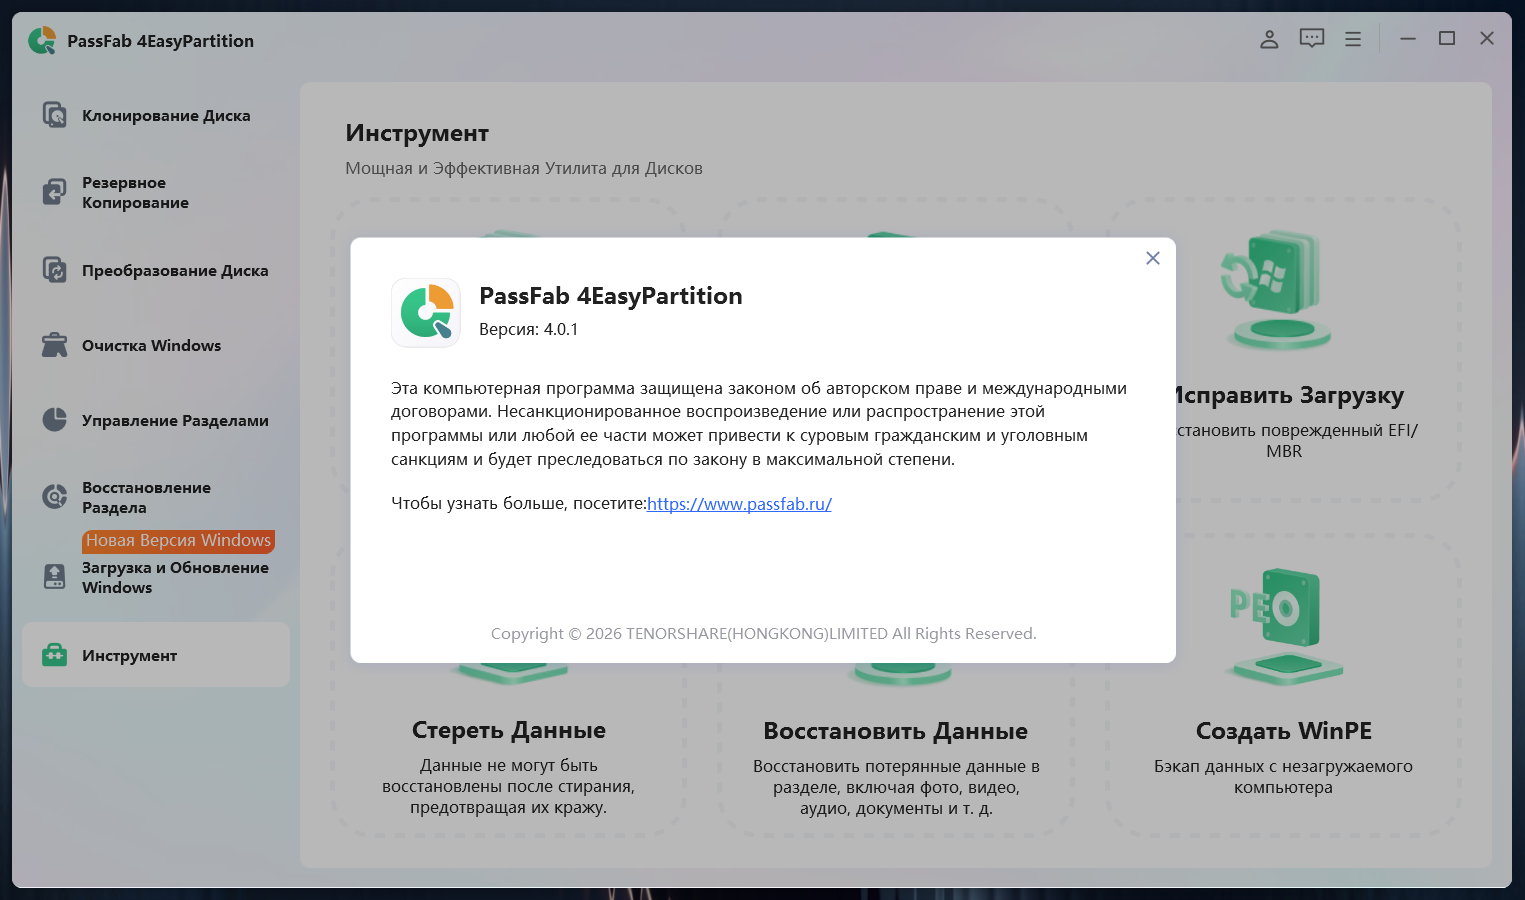
Task: Close the About dialog with X
Action: click(1153, 258)
